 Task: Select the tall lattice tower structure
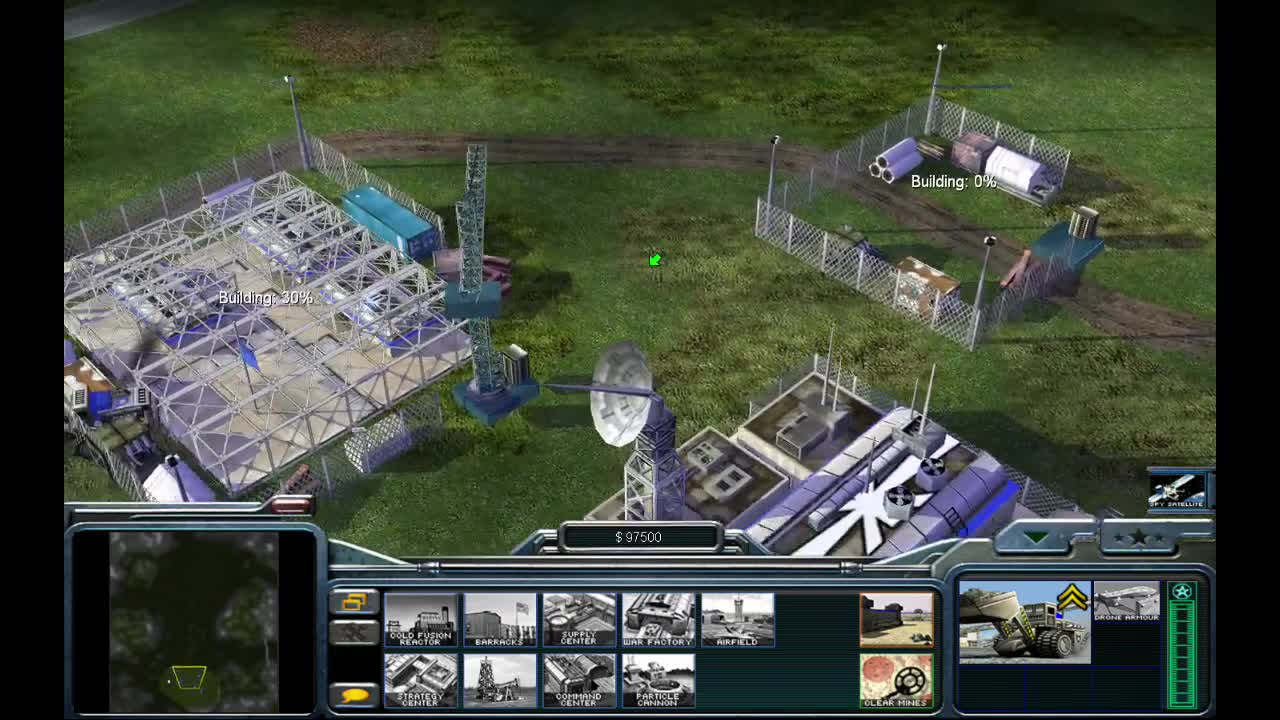point(480,285)
